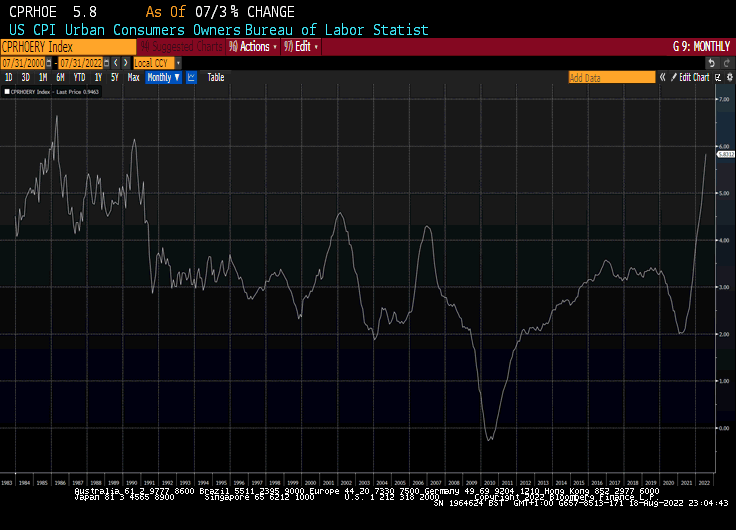Viewport: 736px width, 530px height.
Task: Click the CPRHOERY Index security field
Action: 67,46
